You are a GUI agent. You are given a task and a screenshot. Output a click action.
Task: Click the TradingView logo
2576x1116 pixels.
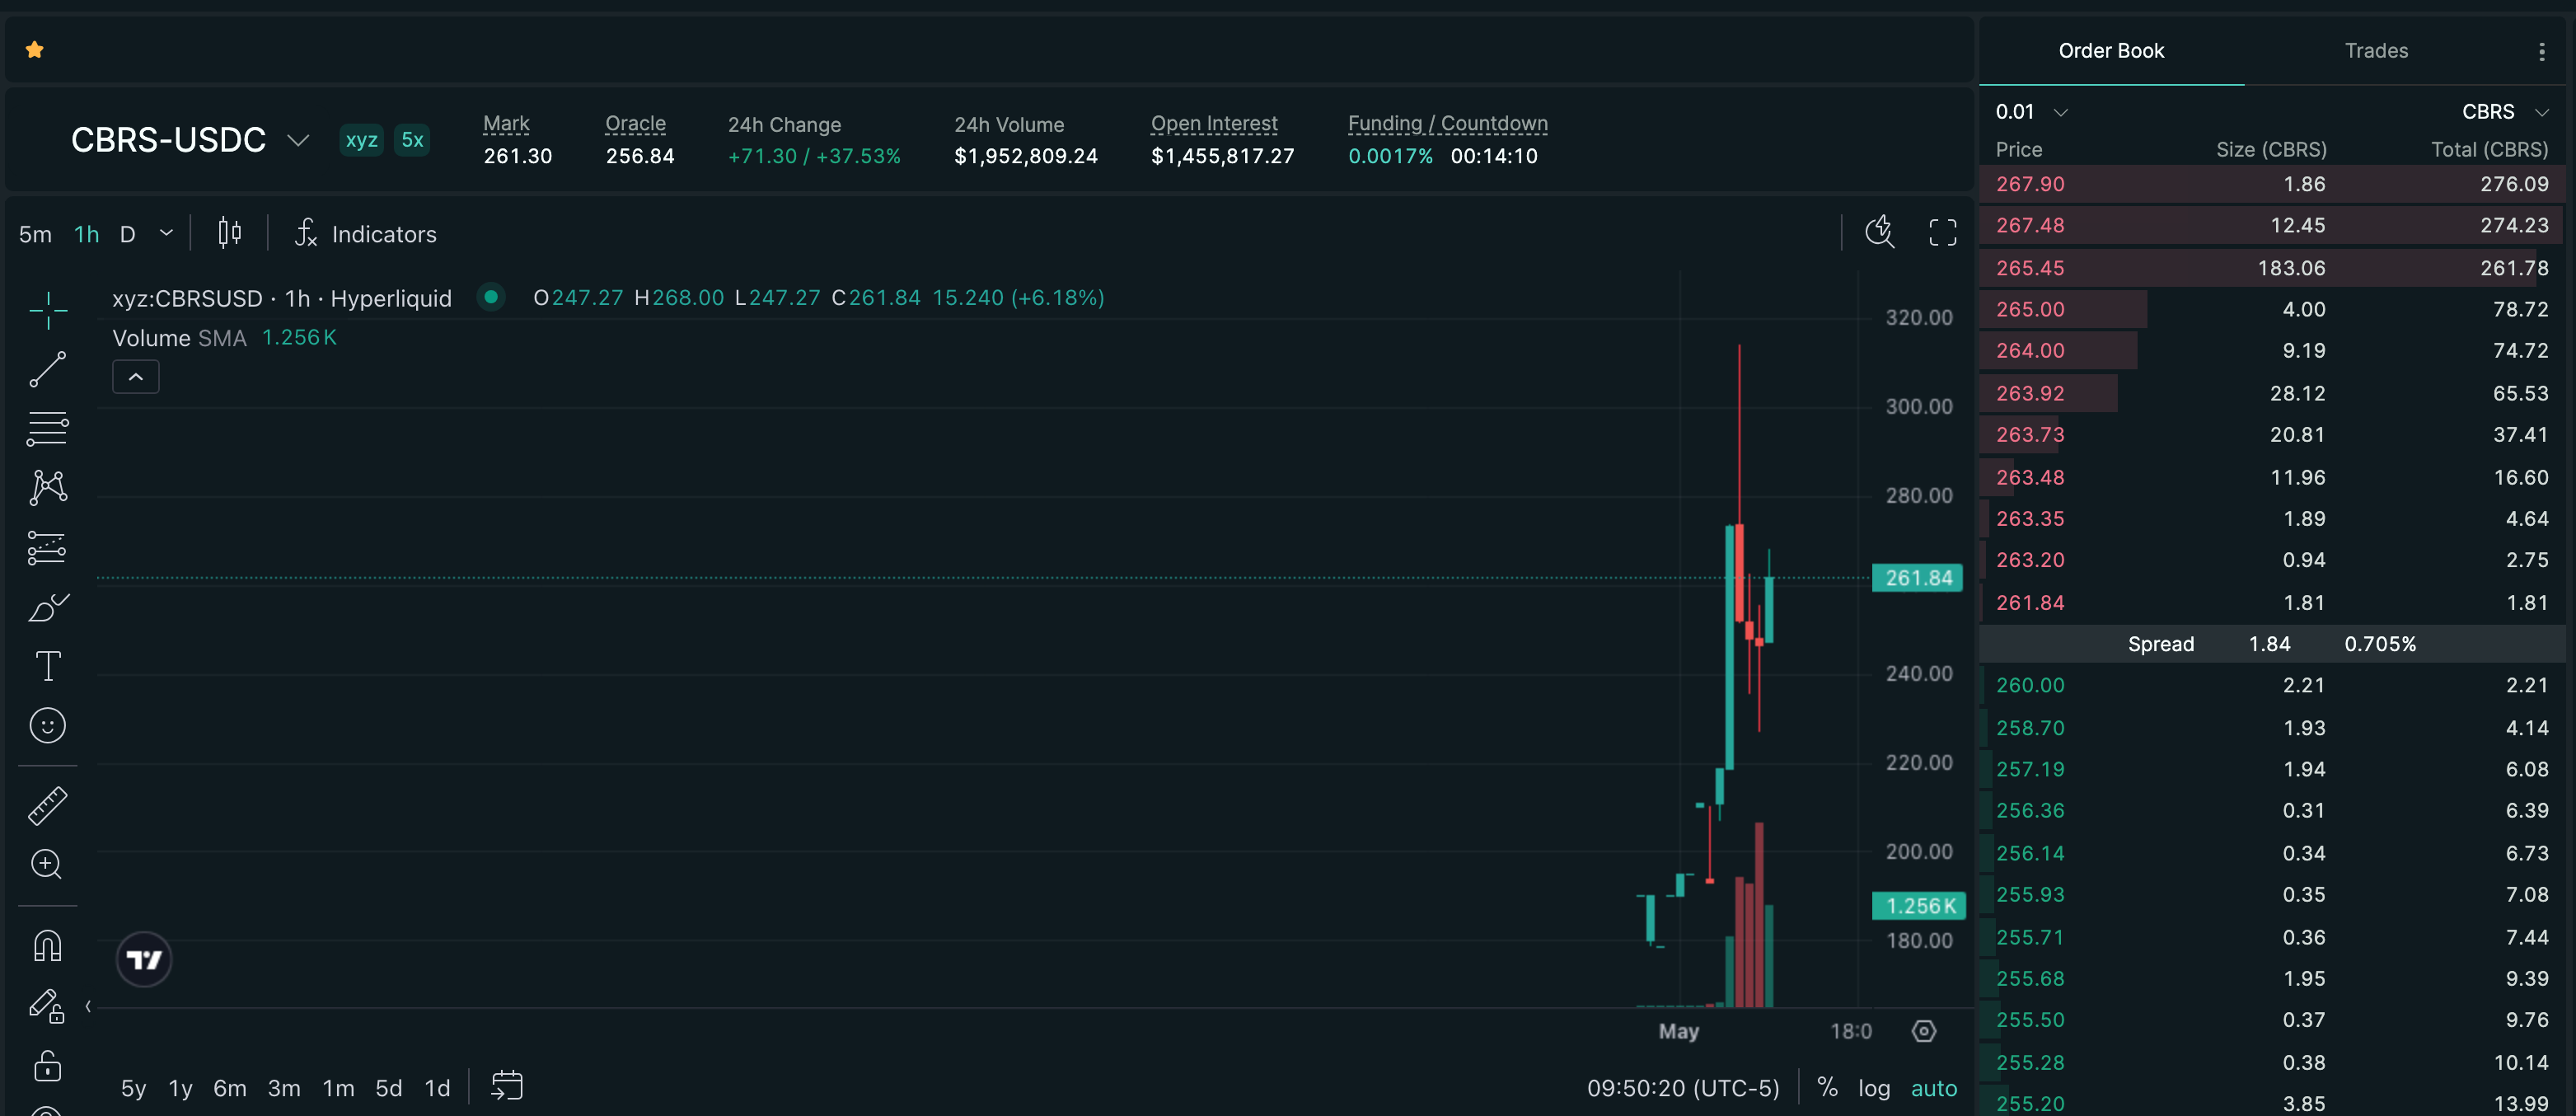tap(144, 960)
